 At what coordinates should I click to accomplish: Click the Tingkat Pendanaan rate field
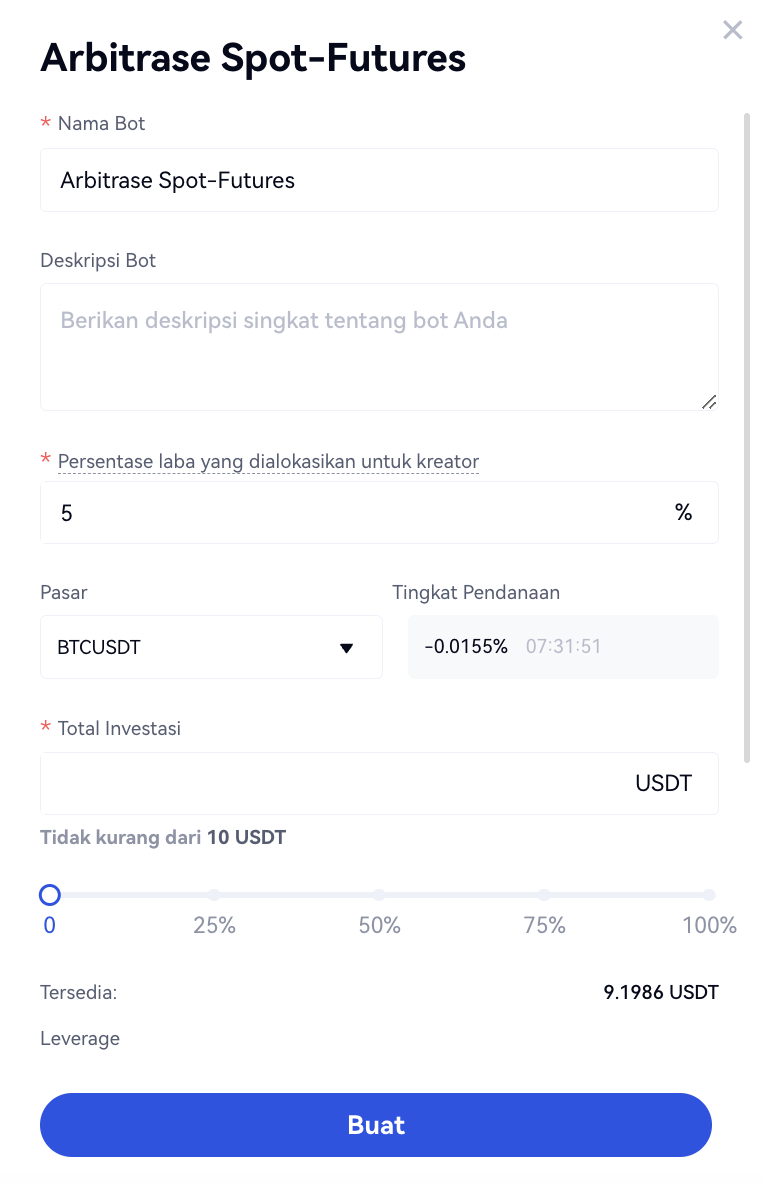pyautogui.click(x=563, y=647)
